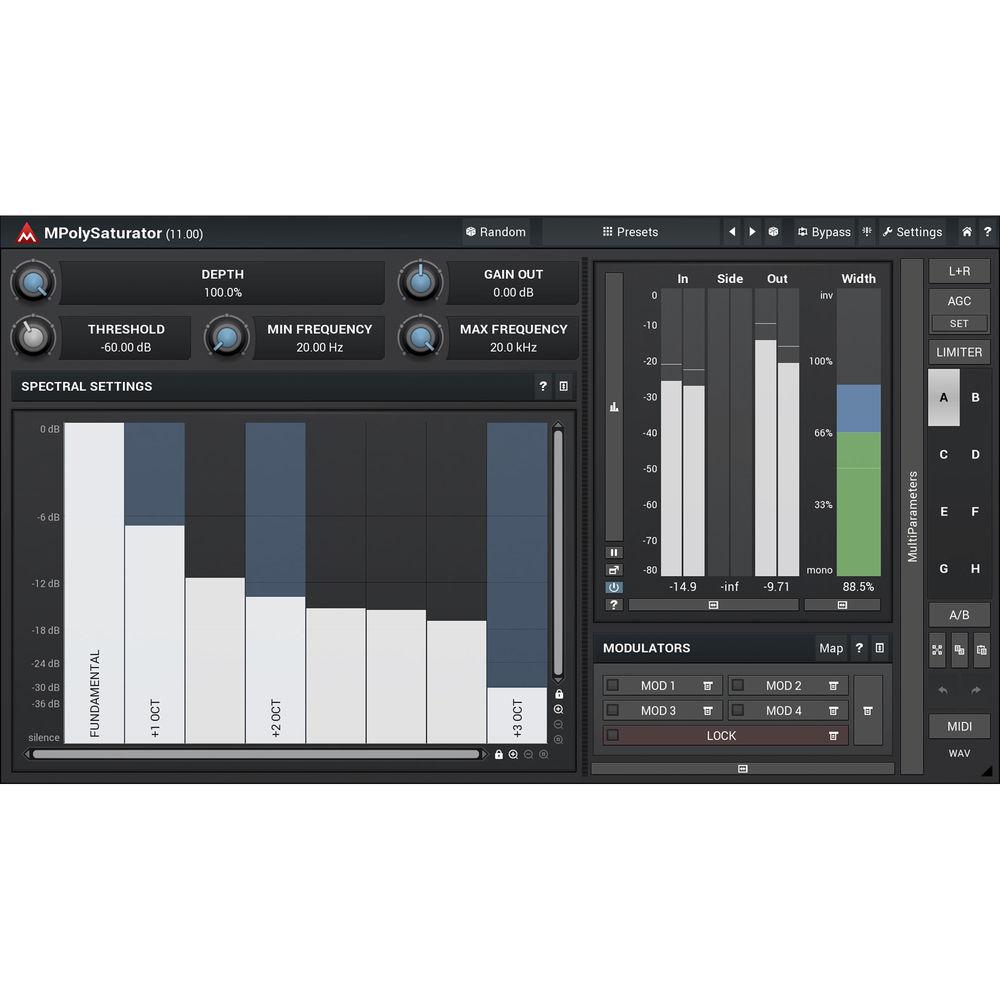Open the MOD 1 menu icon
This screenshot has height=1000, width=1000.
coord(708,685)
